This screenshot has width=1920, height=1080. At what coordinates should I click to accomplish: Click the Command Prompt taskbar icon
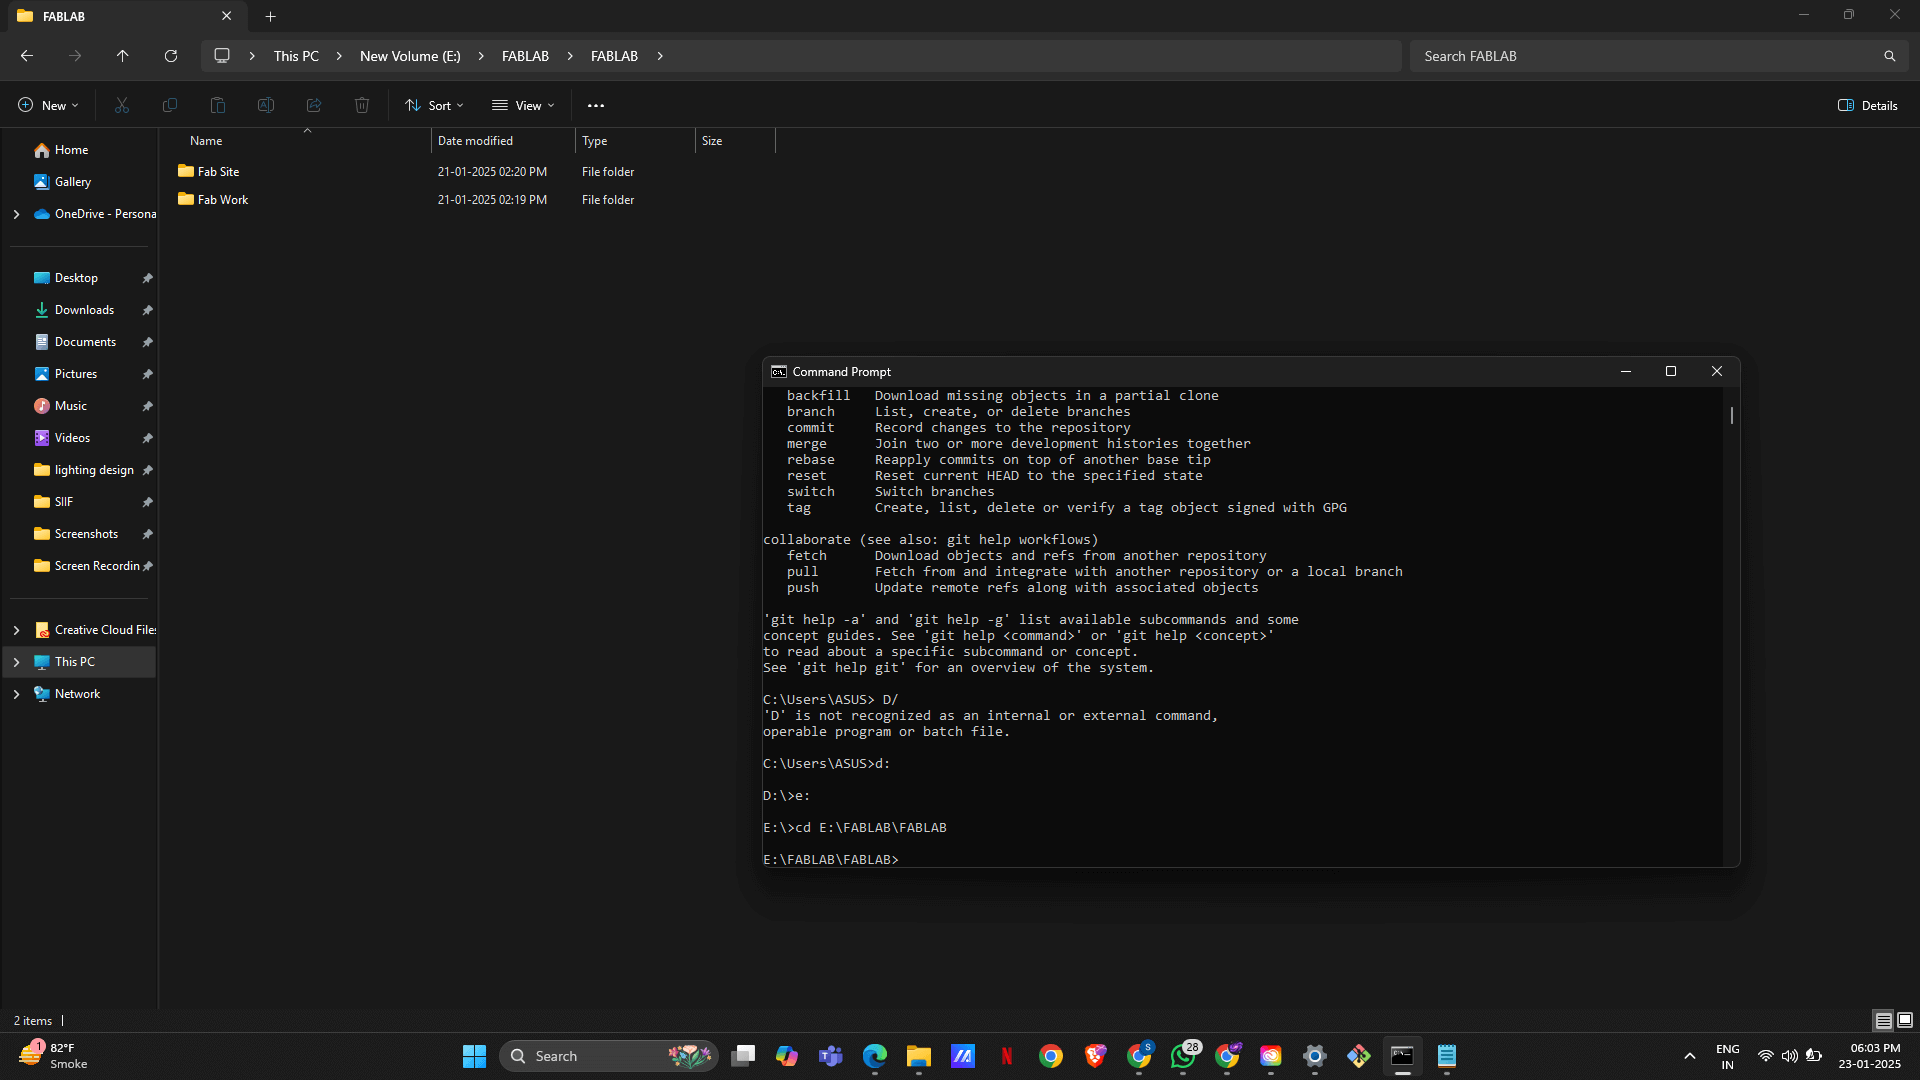tap(1403, 1056)
